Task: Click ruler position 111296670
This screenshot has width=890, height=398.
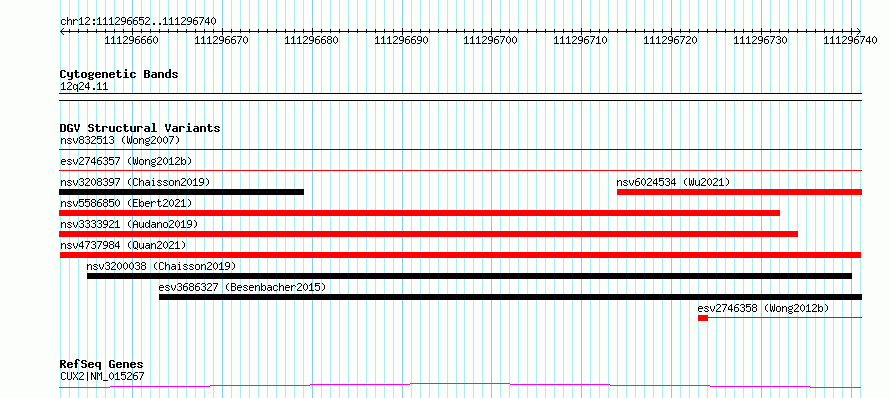Action: click(222, 41)
